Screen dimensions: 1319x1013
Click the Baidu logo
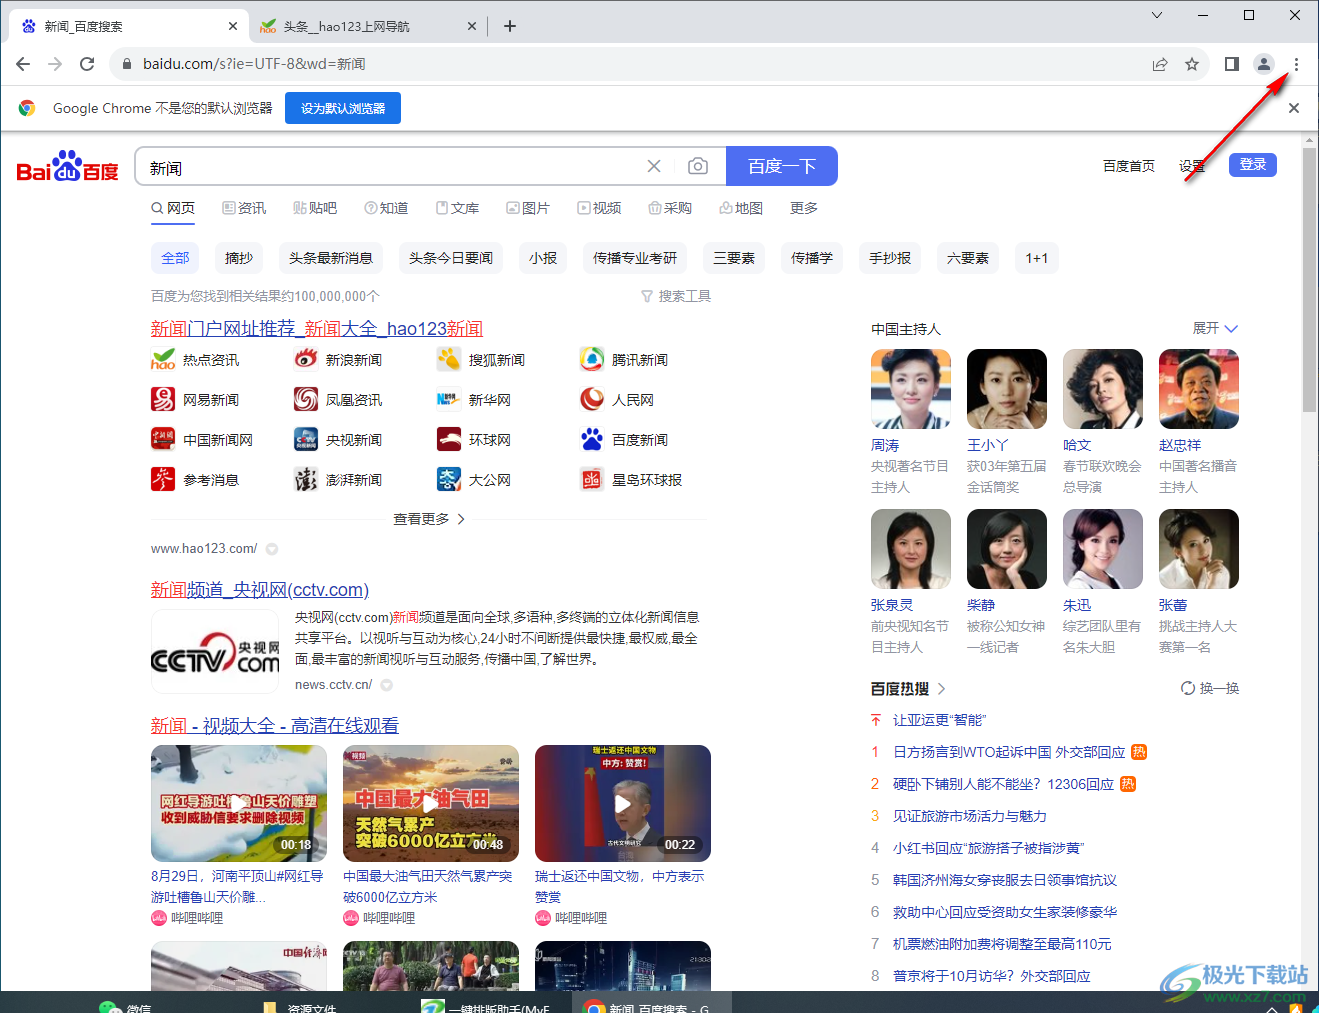68,166
